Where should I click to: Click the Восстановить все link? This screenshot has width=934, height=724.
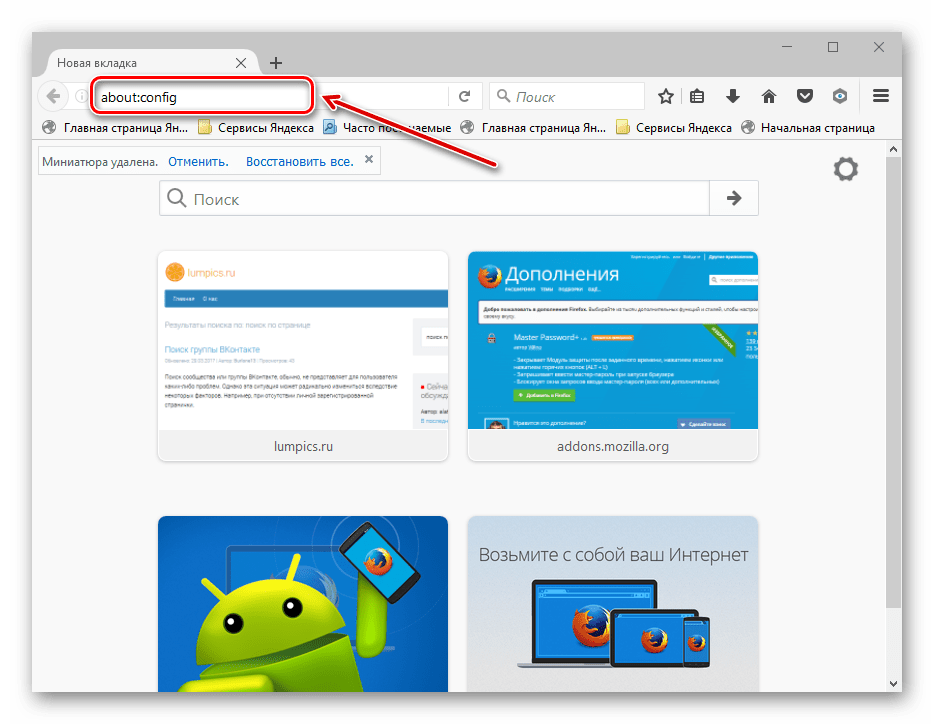pyautogui.click(x=300, y=161)
